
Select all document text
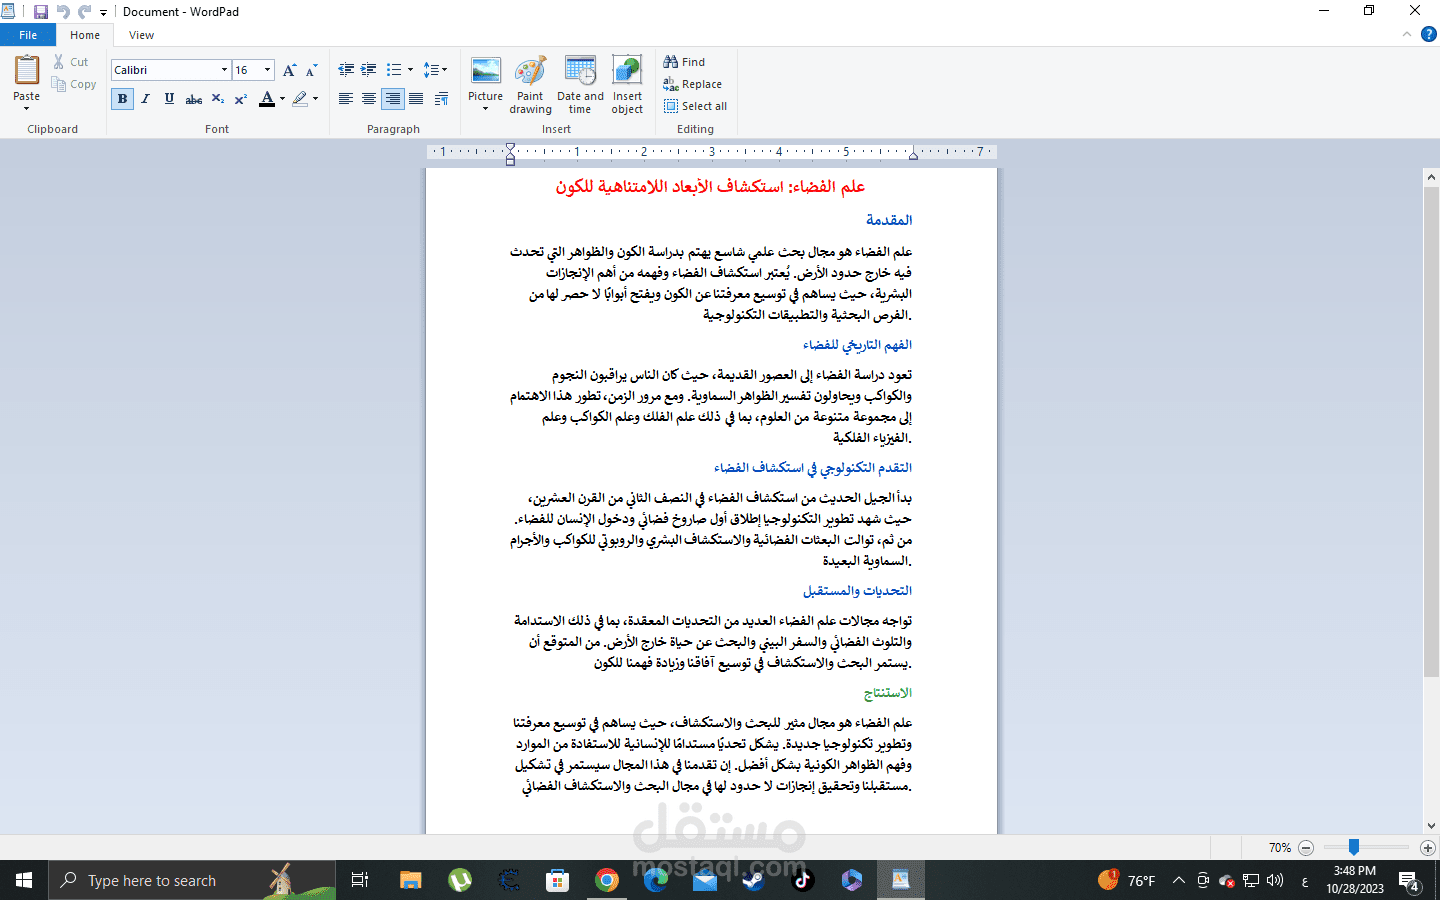[x=695, y=106]
